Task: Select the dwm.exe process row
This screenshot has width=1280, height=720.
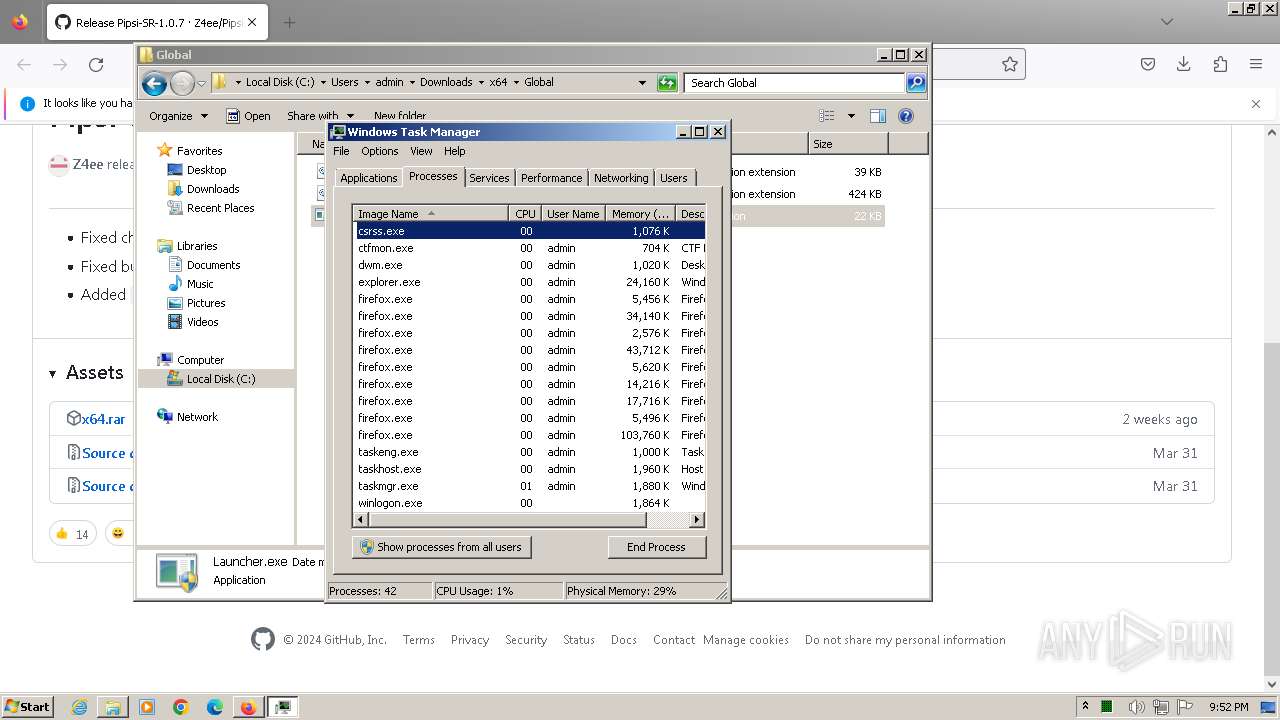Action: (530, 265)
